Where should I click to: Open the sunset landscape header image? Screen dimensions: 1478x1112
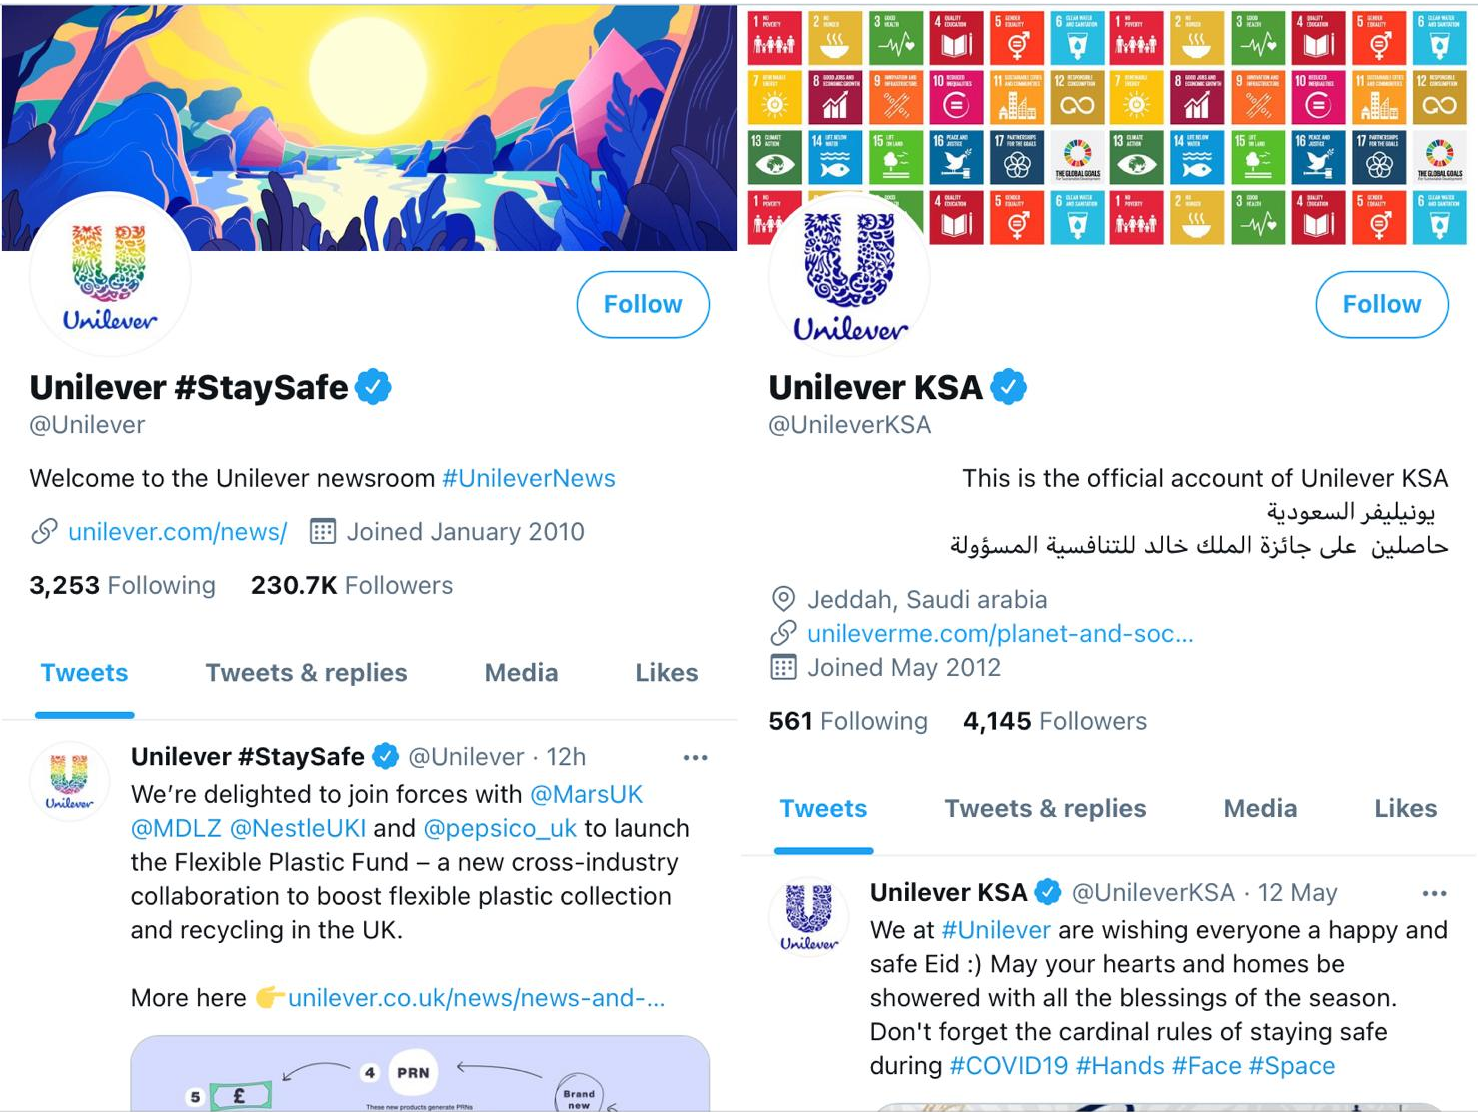click(x=369, y=127)
